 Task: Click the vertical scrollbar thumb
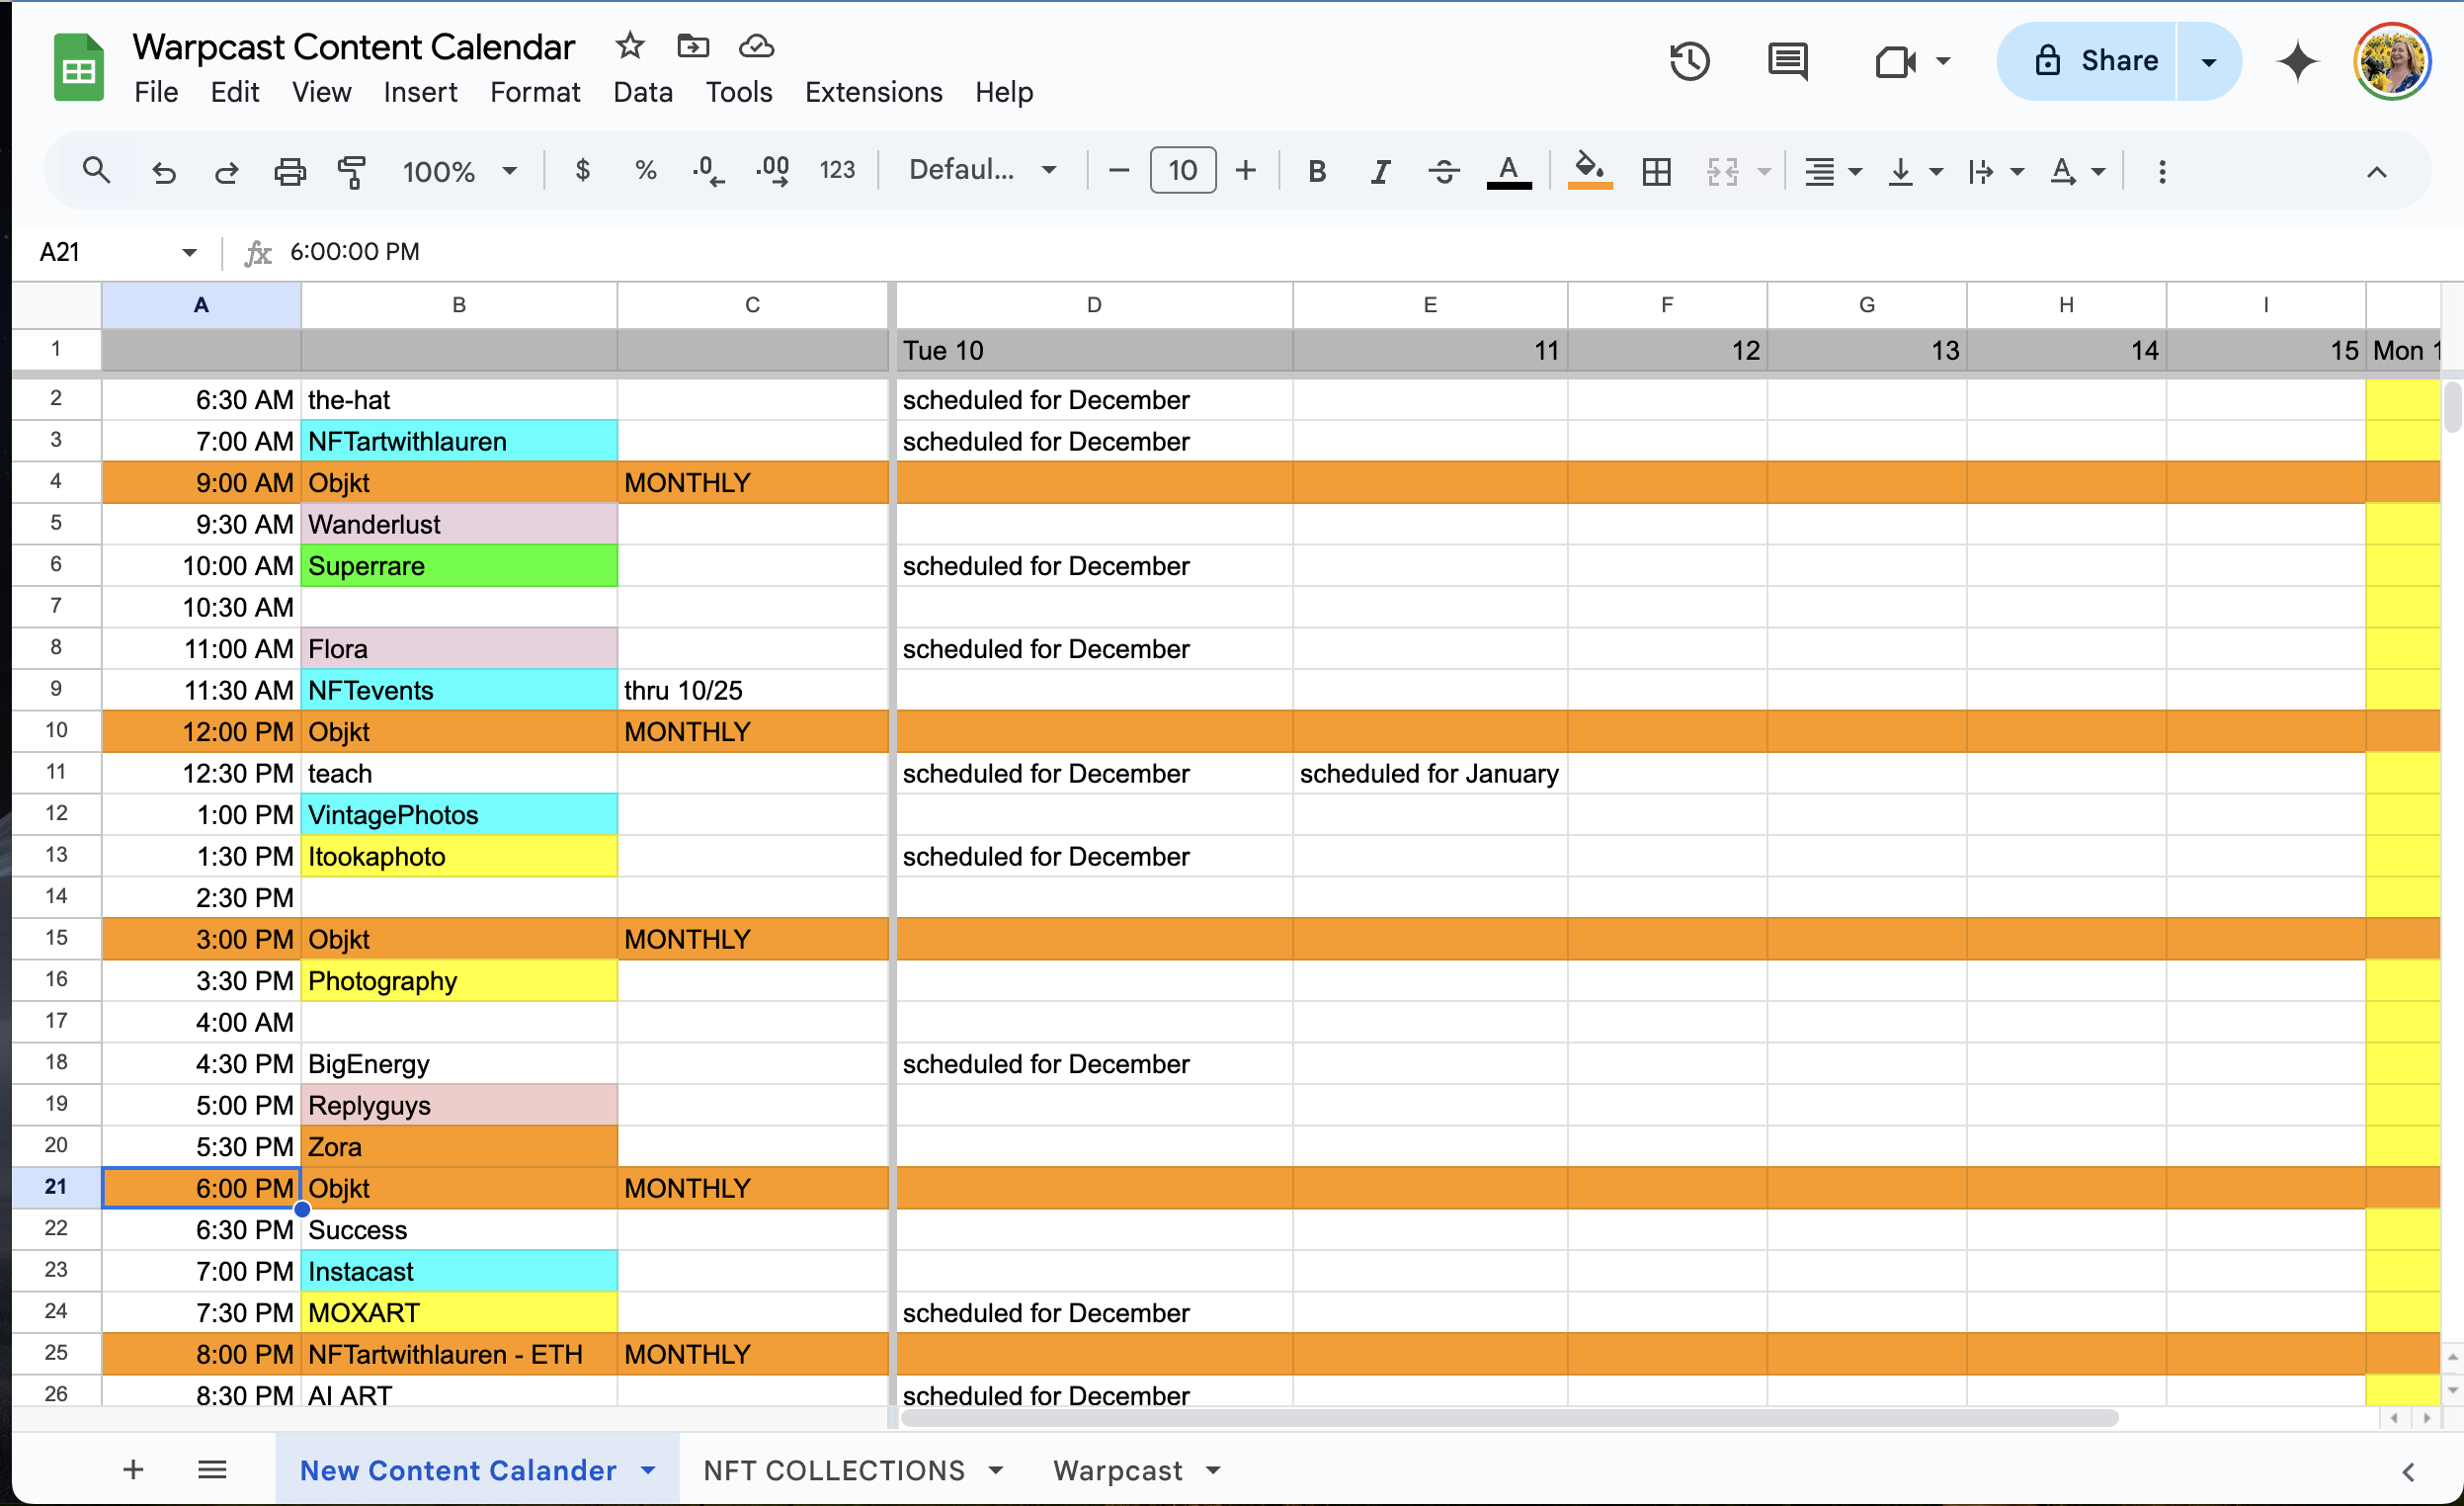pos(2452,406)
